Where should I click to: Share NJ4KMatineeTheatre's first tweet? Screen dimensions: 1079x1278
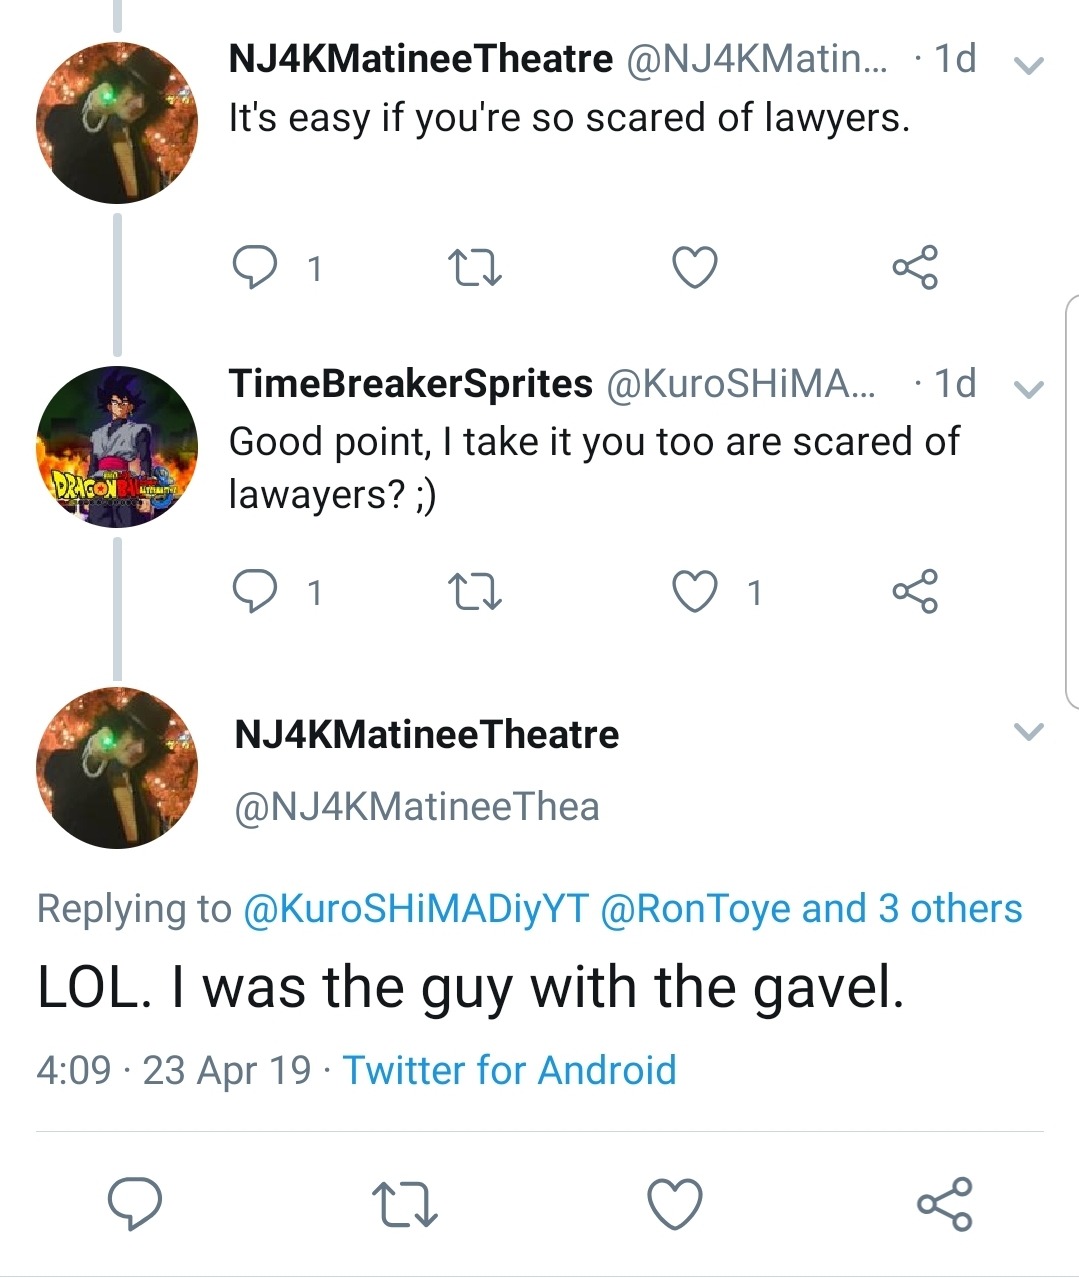915,267
